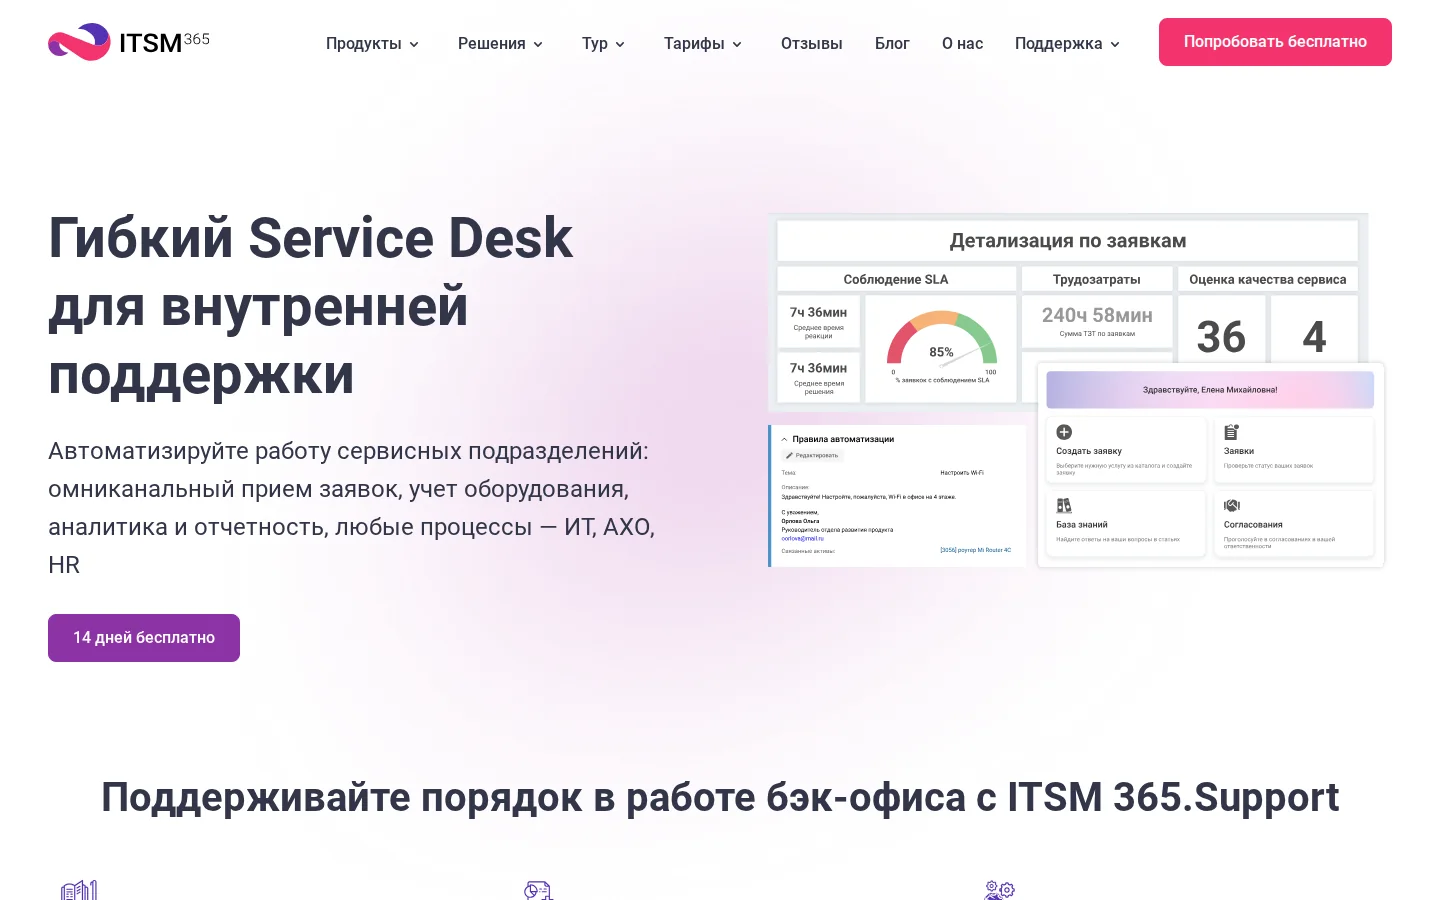Click the ITSM 365 logo
This screenshot has height=900, width=1440.
(x=129, y=42)
